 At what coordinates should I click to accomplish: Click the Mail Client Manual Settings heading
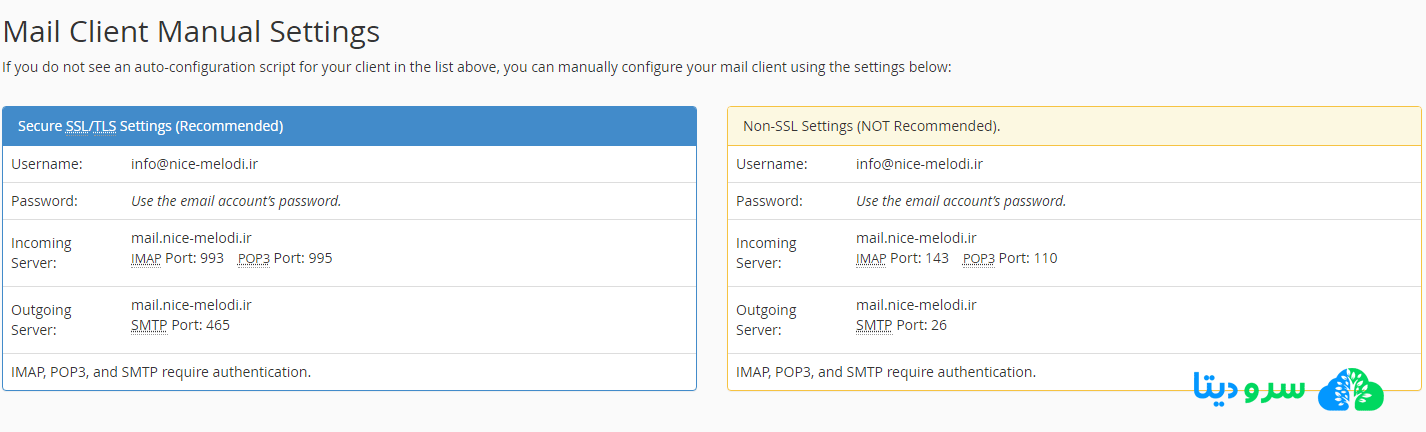191,31
